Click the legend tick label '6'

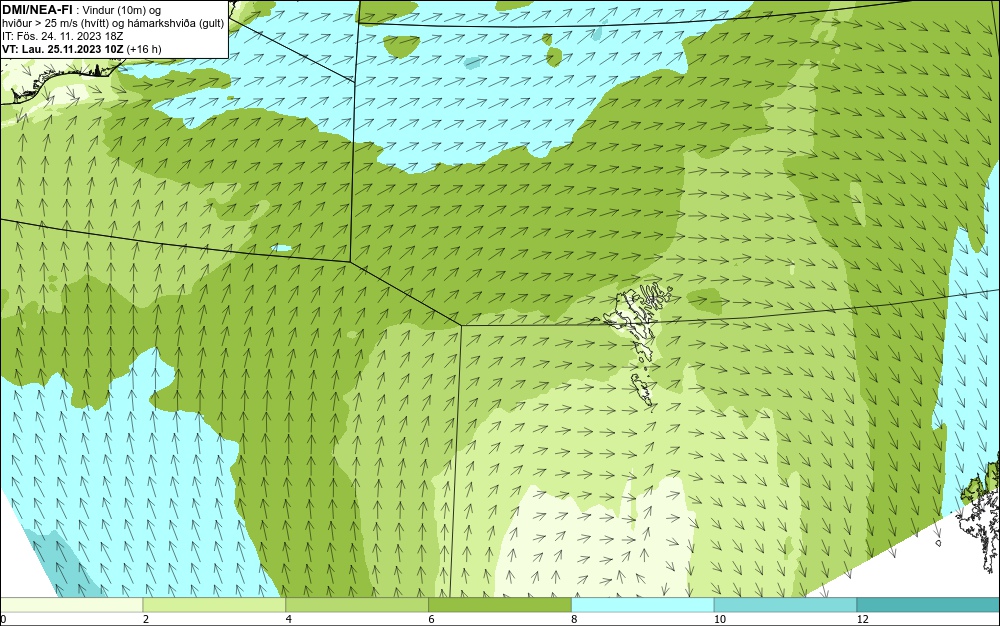(x=432, y=619)
